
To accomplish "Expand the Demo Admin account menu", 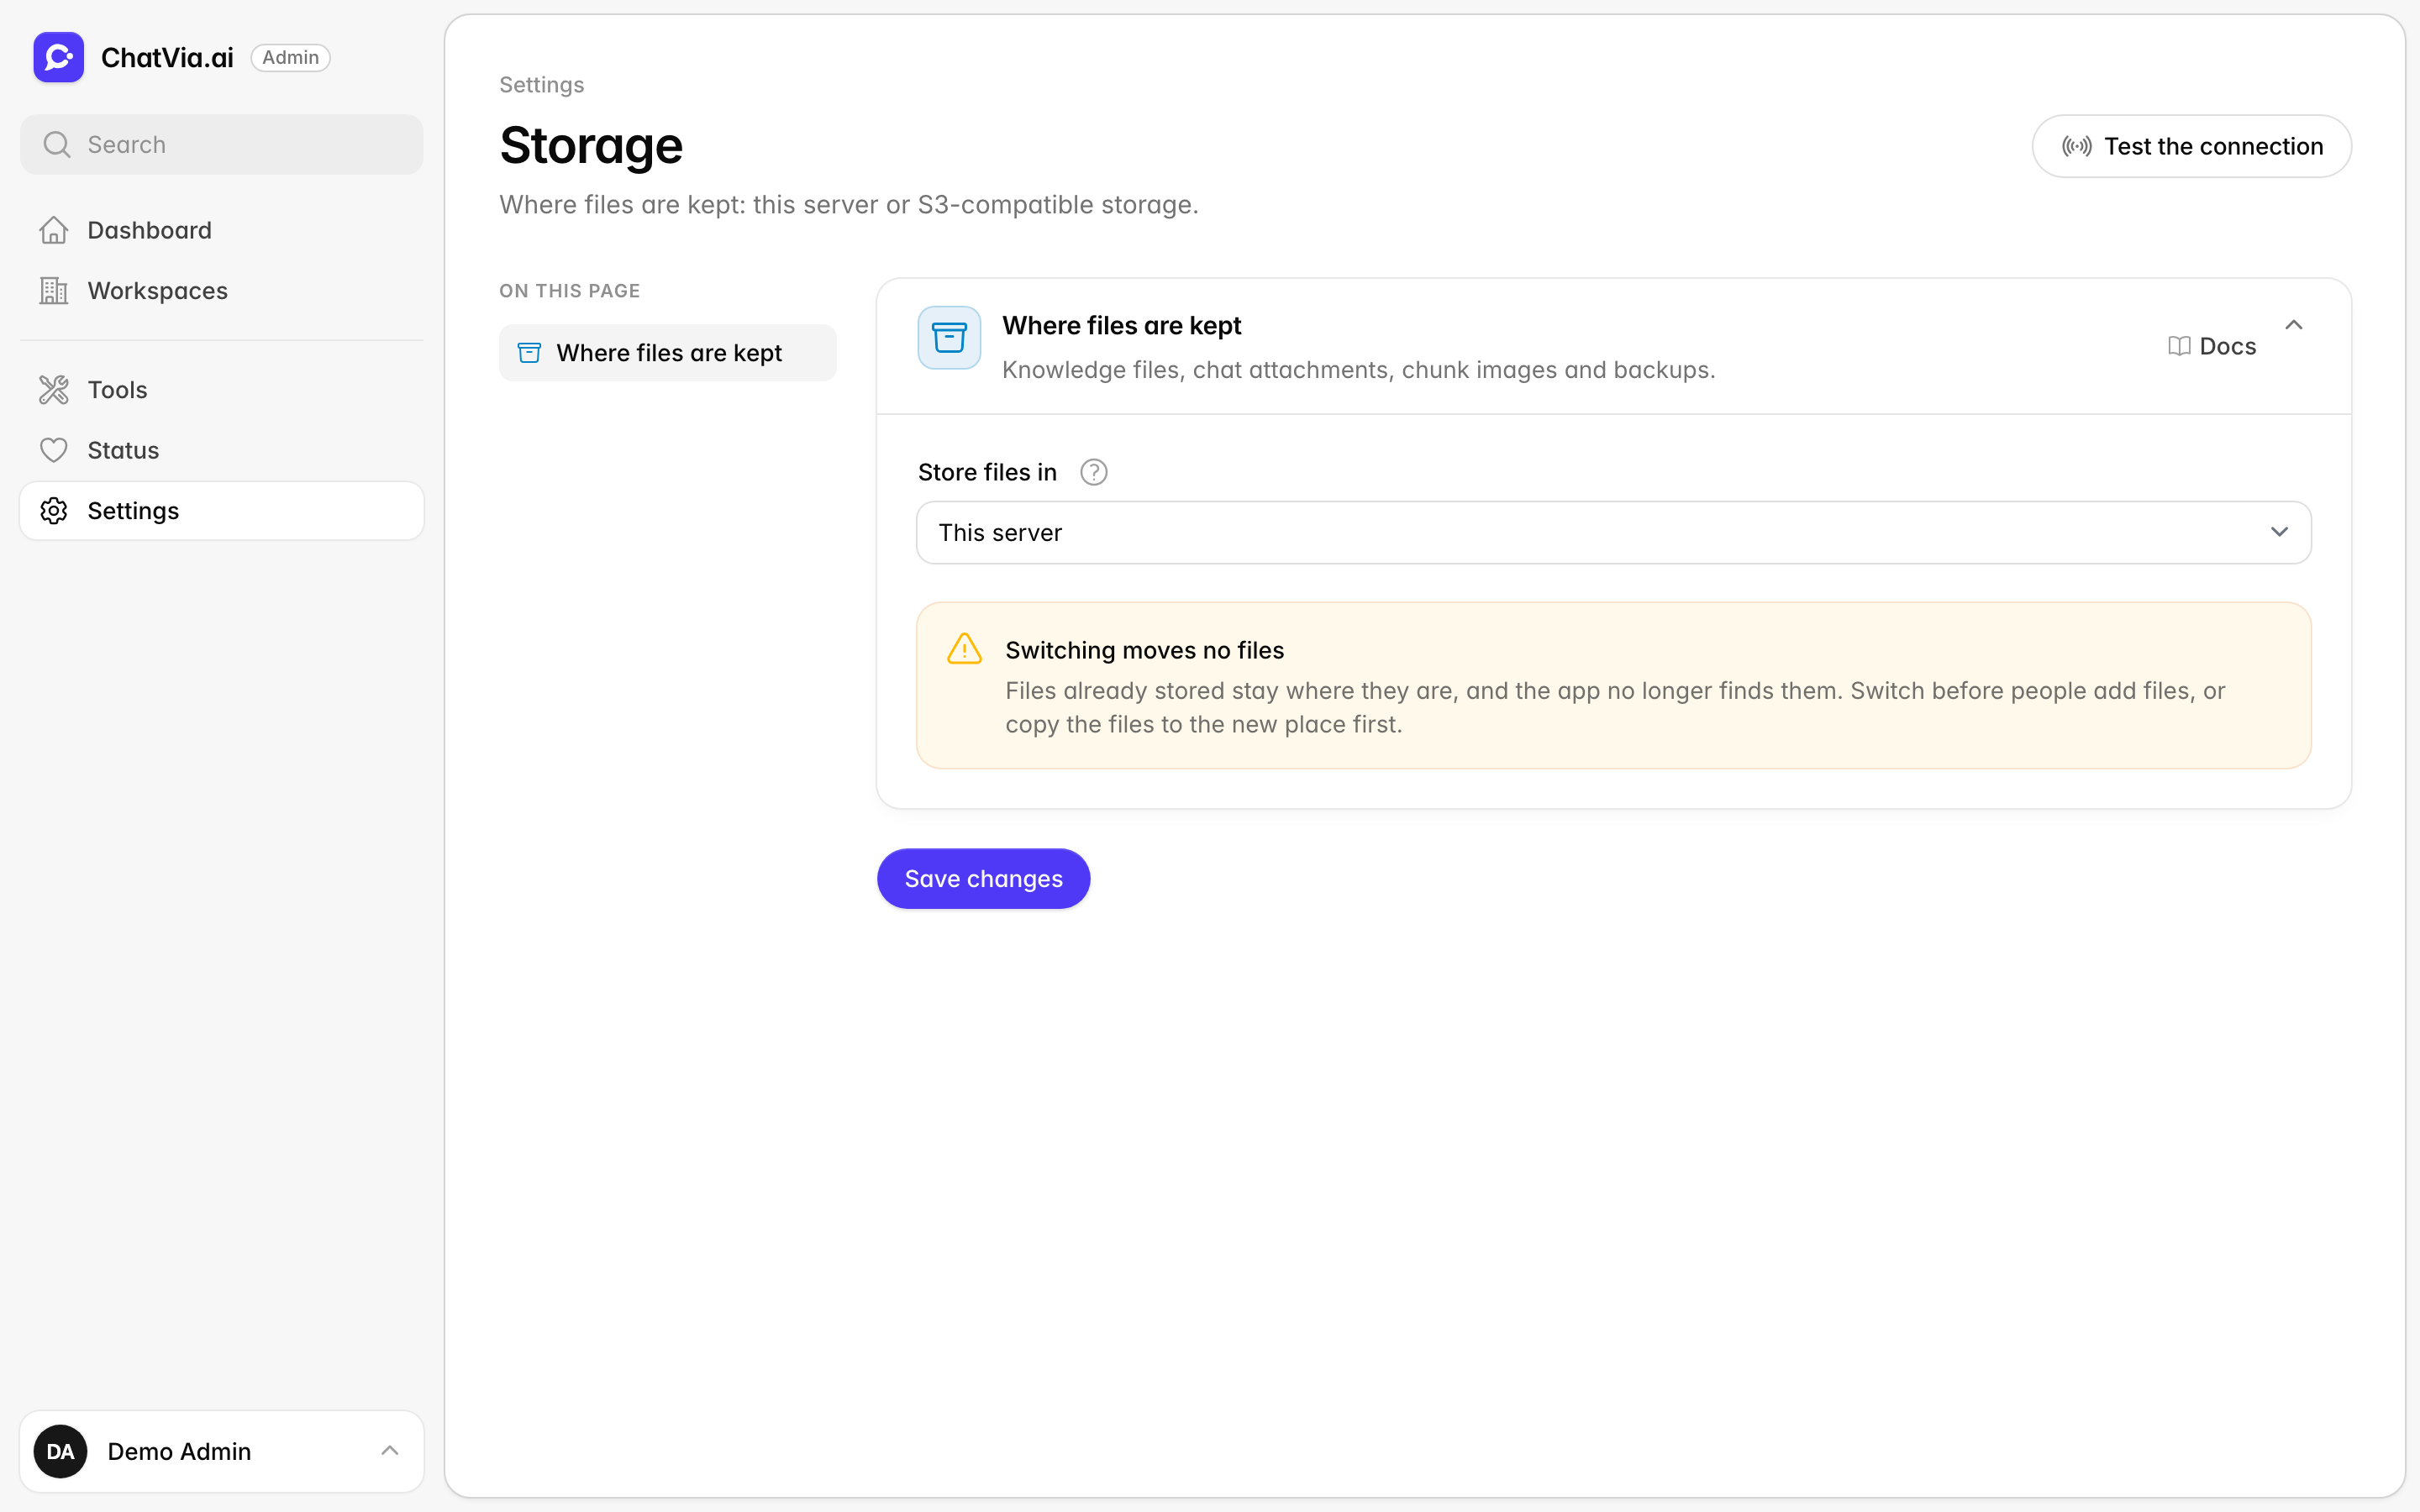I will (x=390, y=1451).
